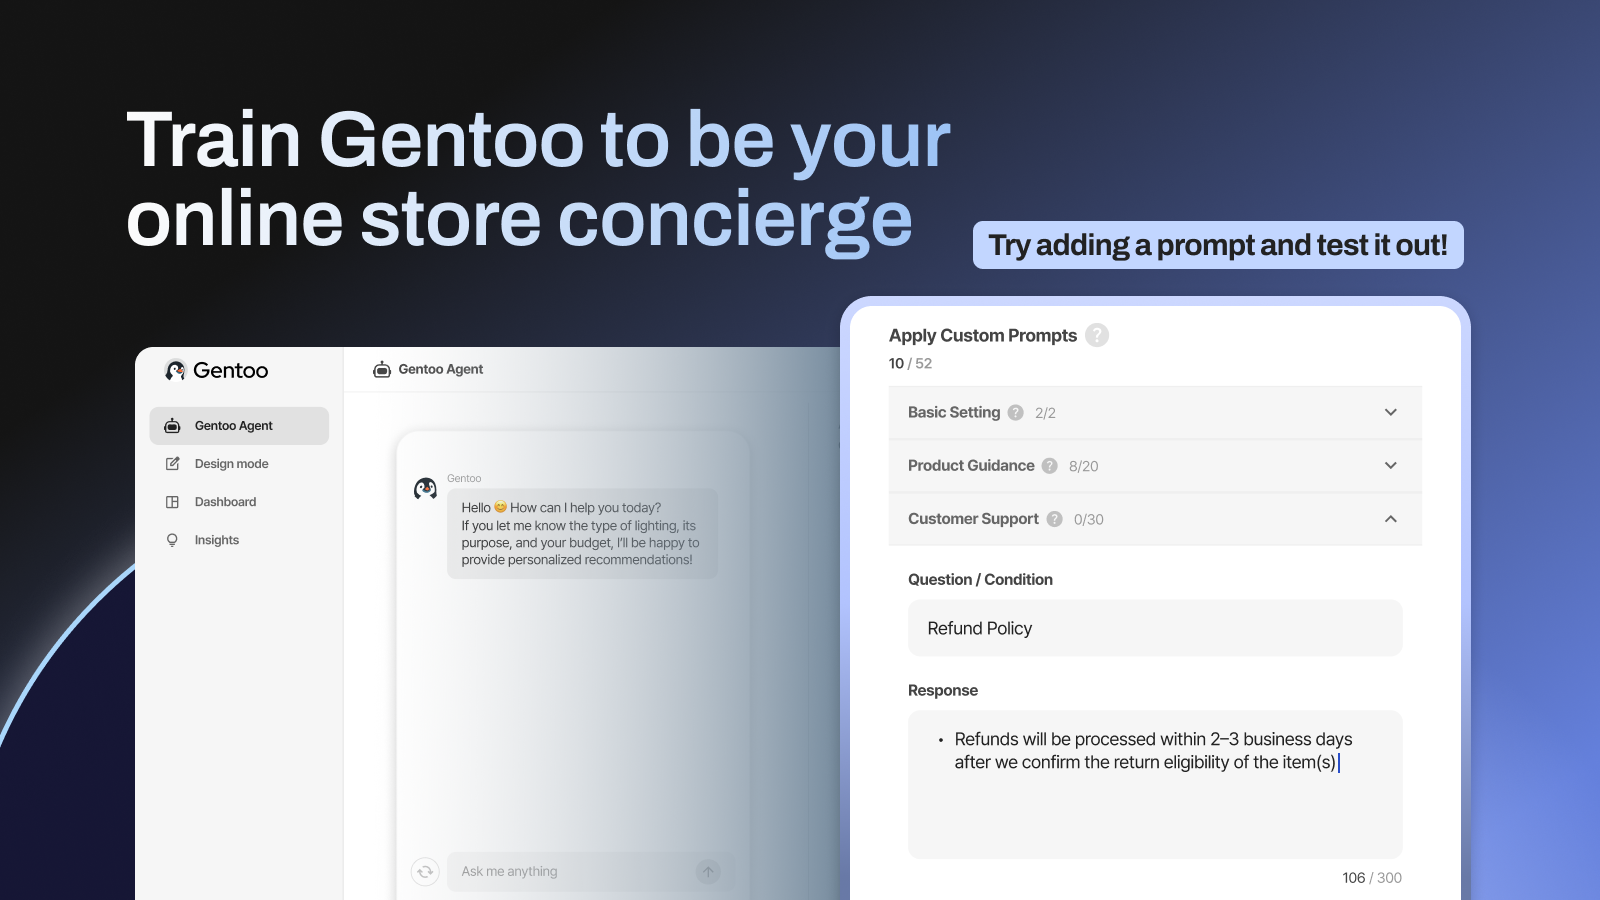Open the Gentoo Agent sidebar item
This screenshot has width=1600, height=900.
(239, 426)
